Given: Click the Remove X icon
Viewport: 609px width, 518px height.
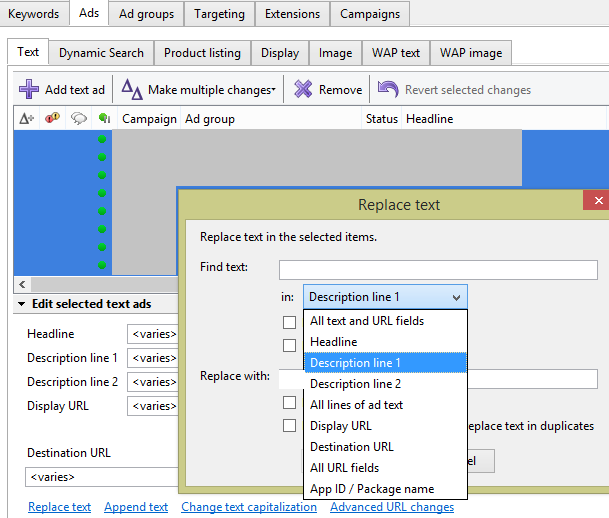Looking at the screenshot, I should click(303, 90).
